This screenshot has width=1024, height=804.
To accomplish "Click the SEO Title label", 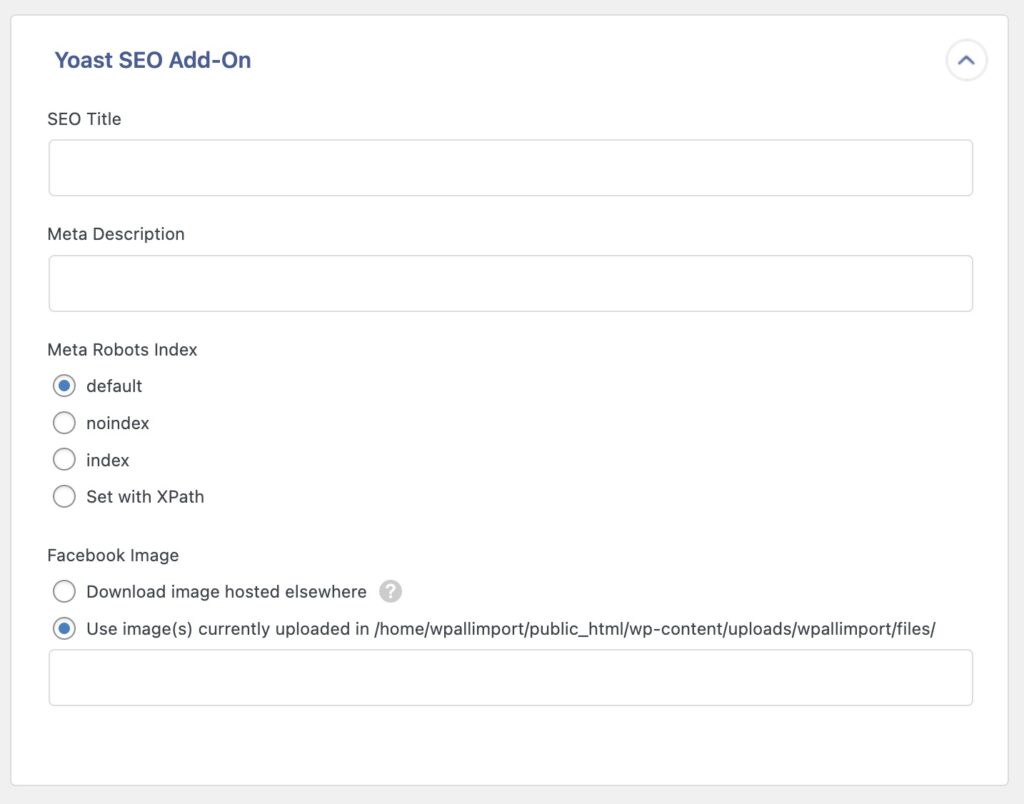I will coord(84,119).
